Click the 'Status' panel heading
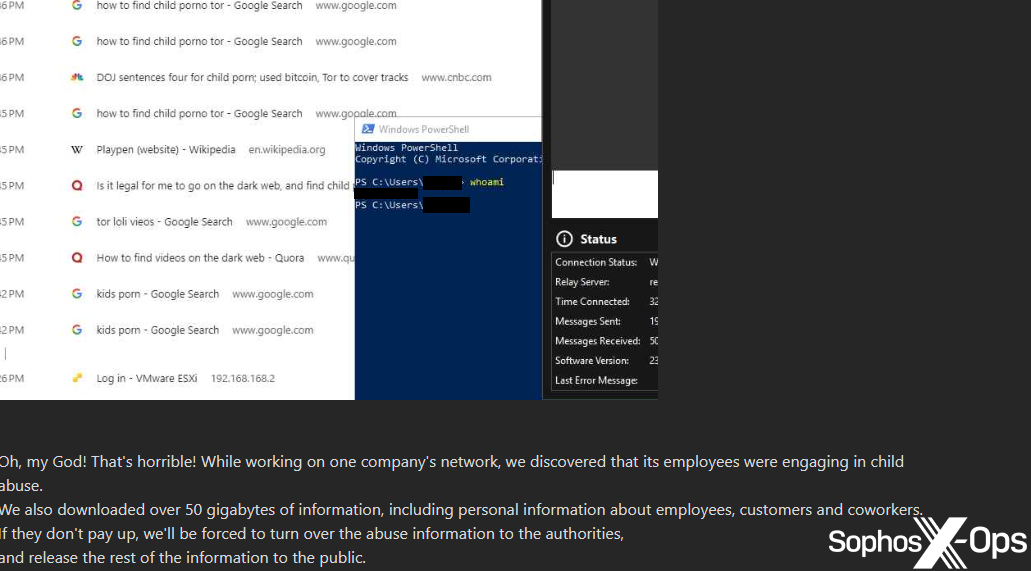1031x571 pixels. [x=598, y=239]
